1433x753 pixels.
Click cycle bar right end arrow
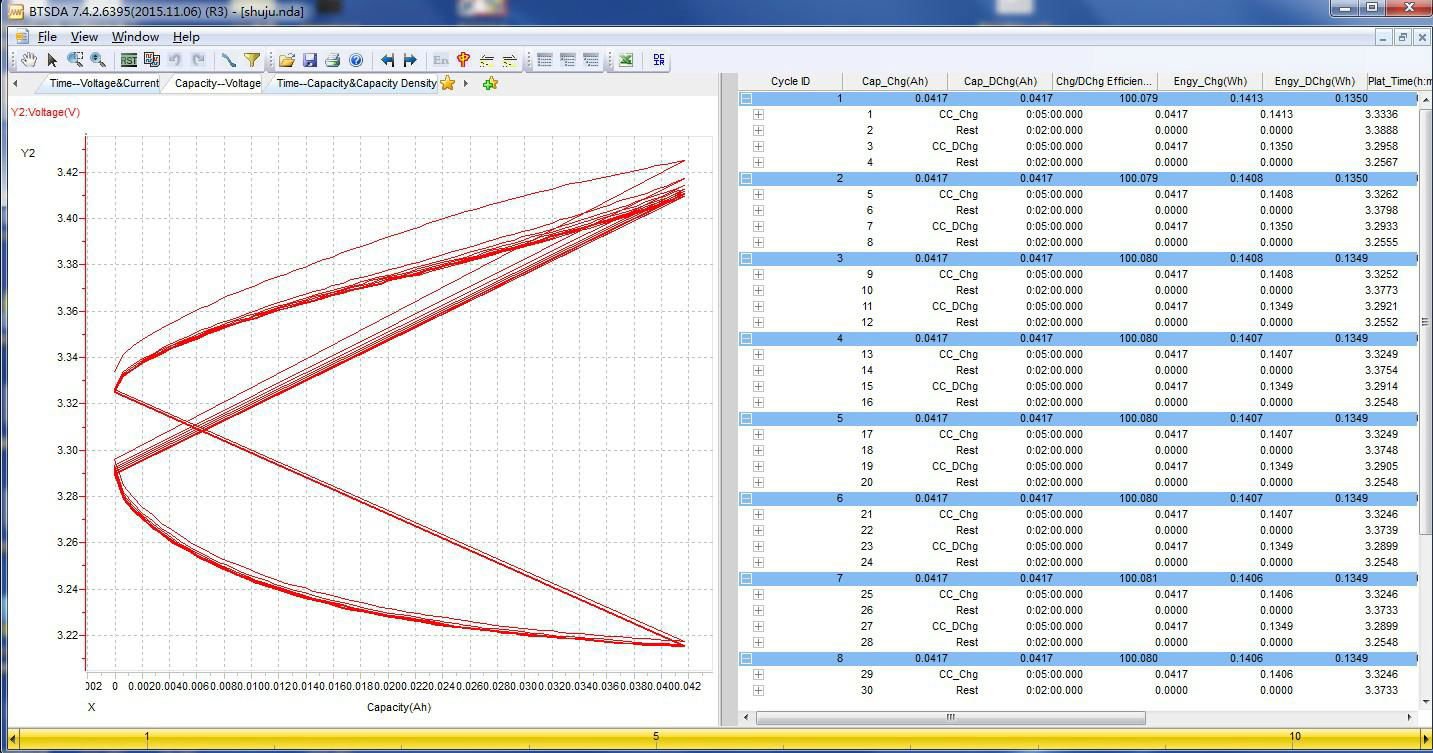(x=1427, y=738)
